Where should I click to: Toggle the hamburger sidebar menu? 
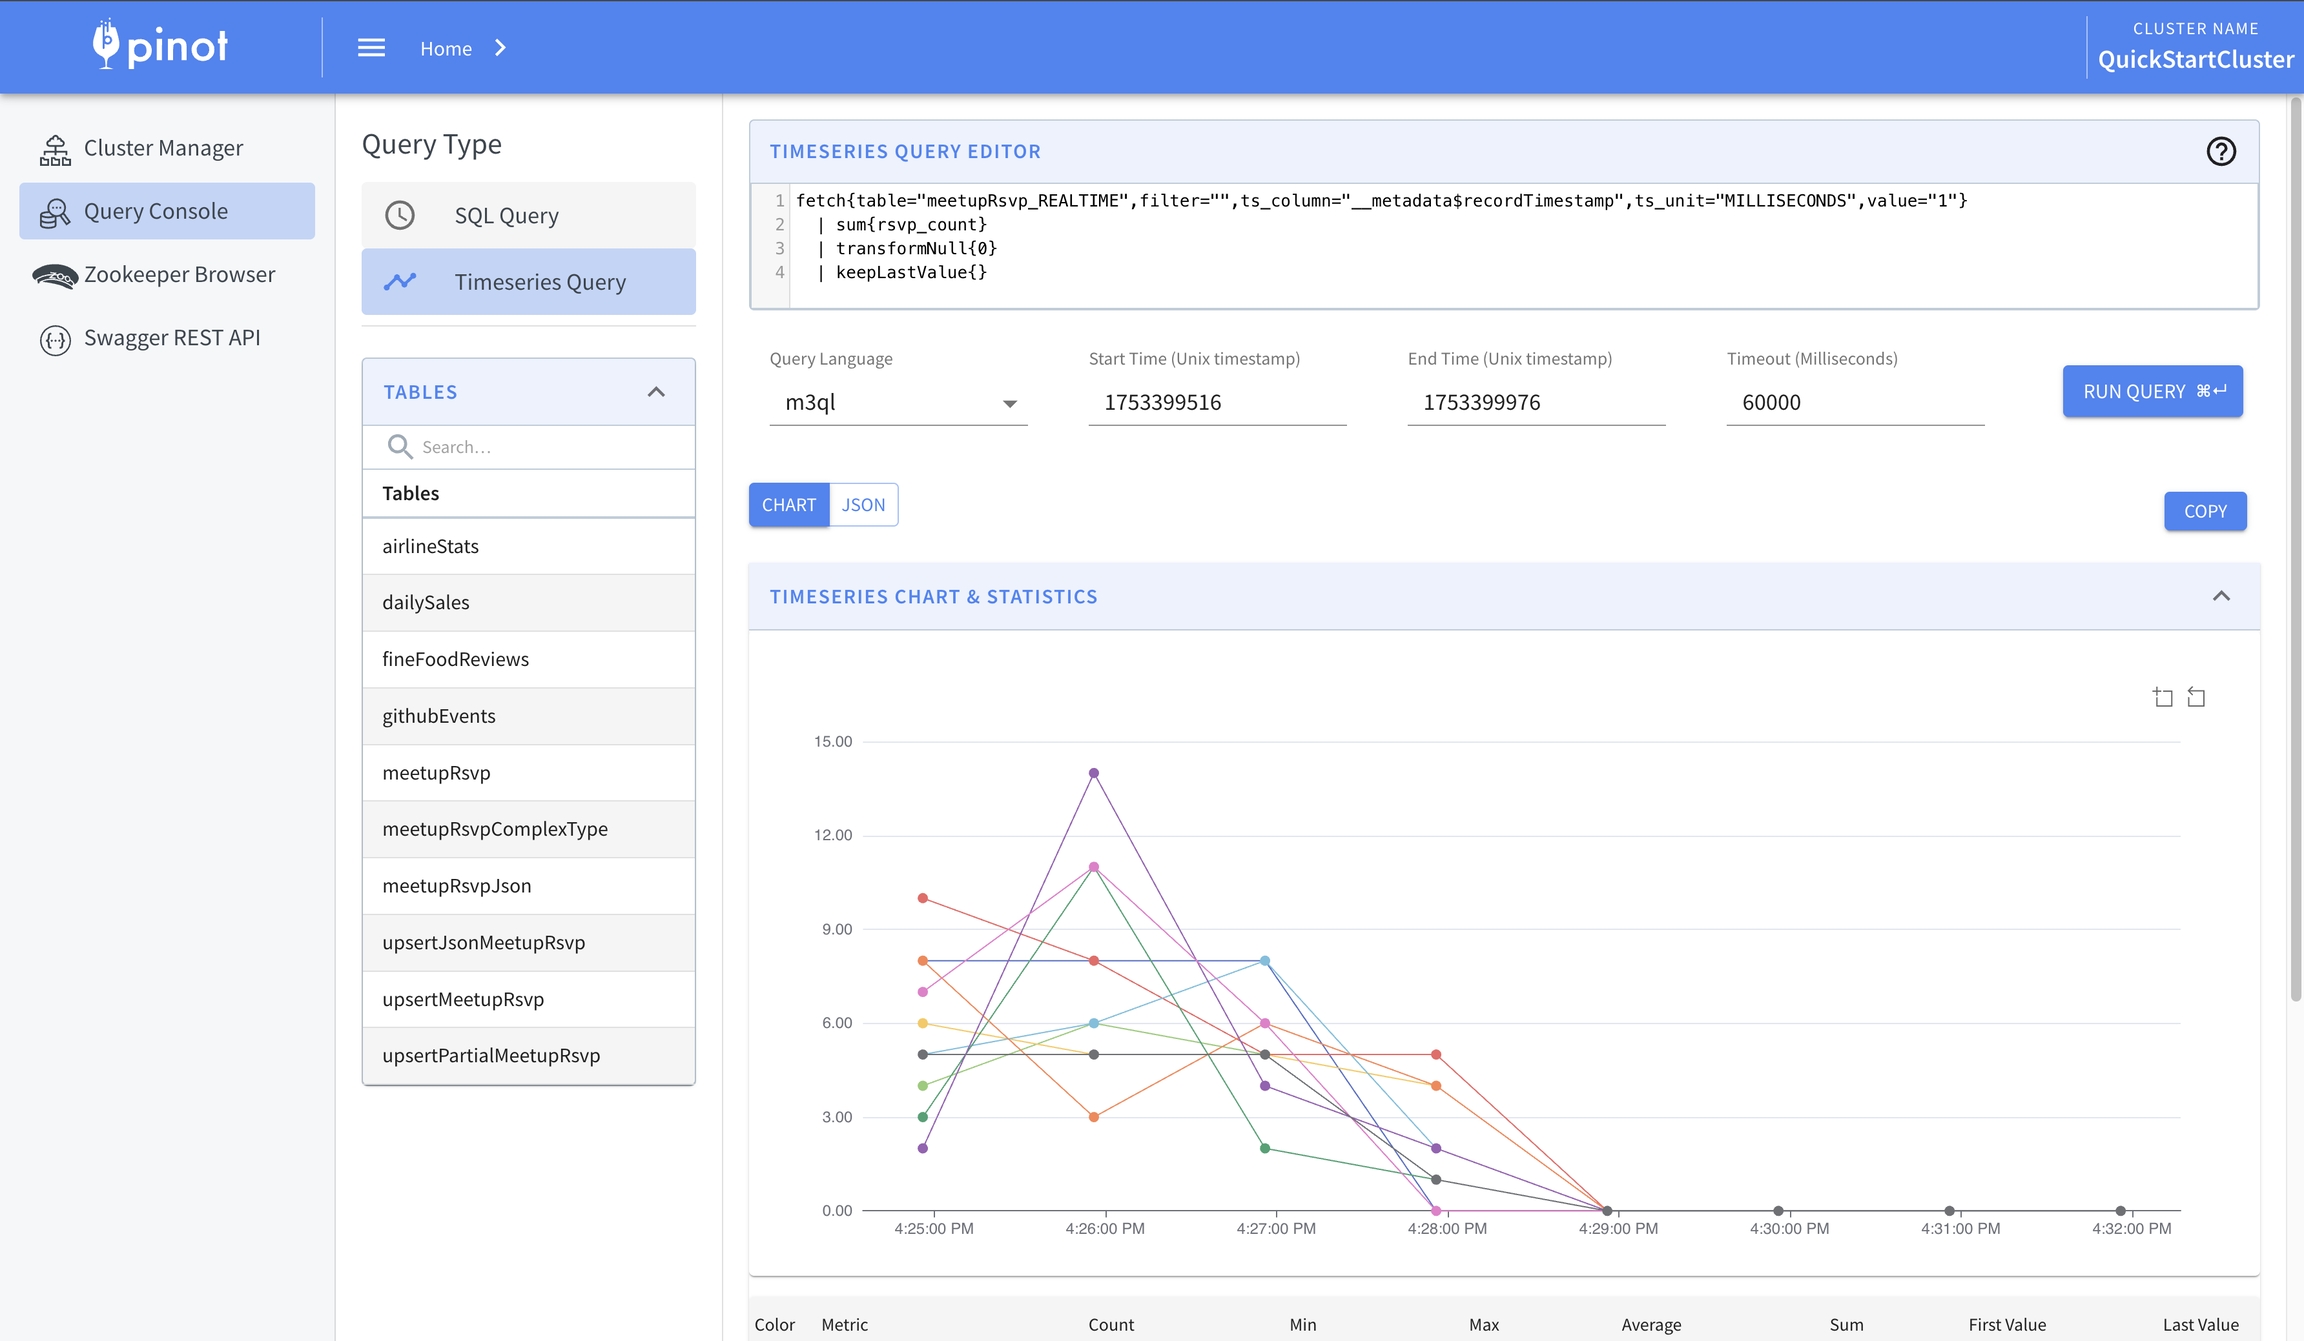click(x=371, y=48)
